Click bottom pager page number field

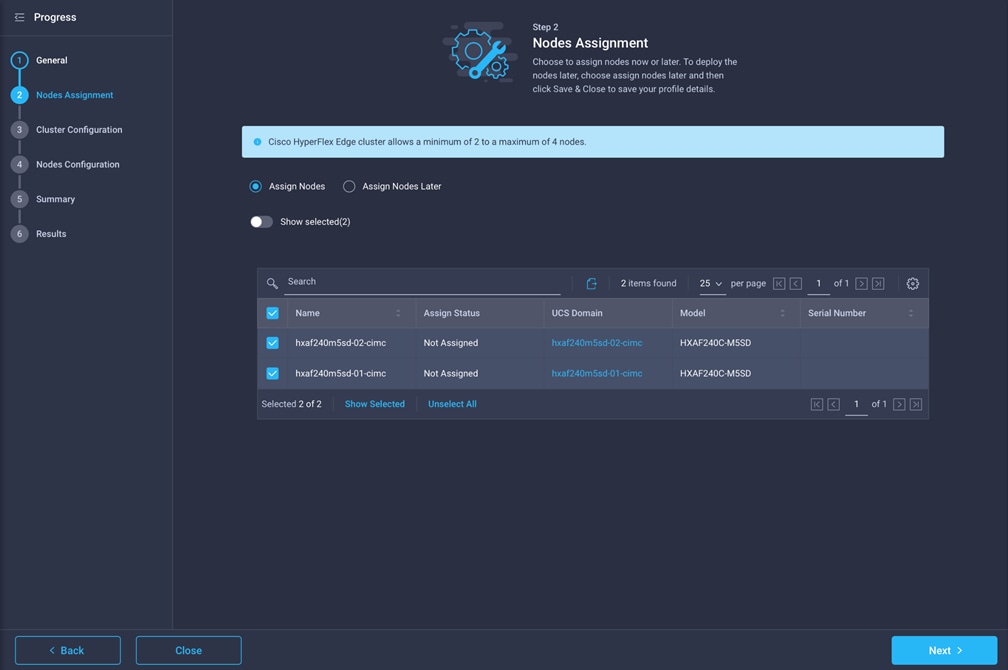[x=856, y=404]
